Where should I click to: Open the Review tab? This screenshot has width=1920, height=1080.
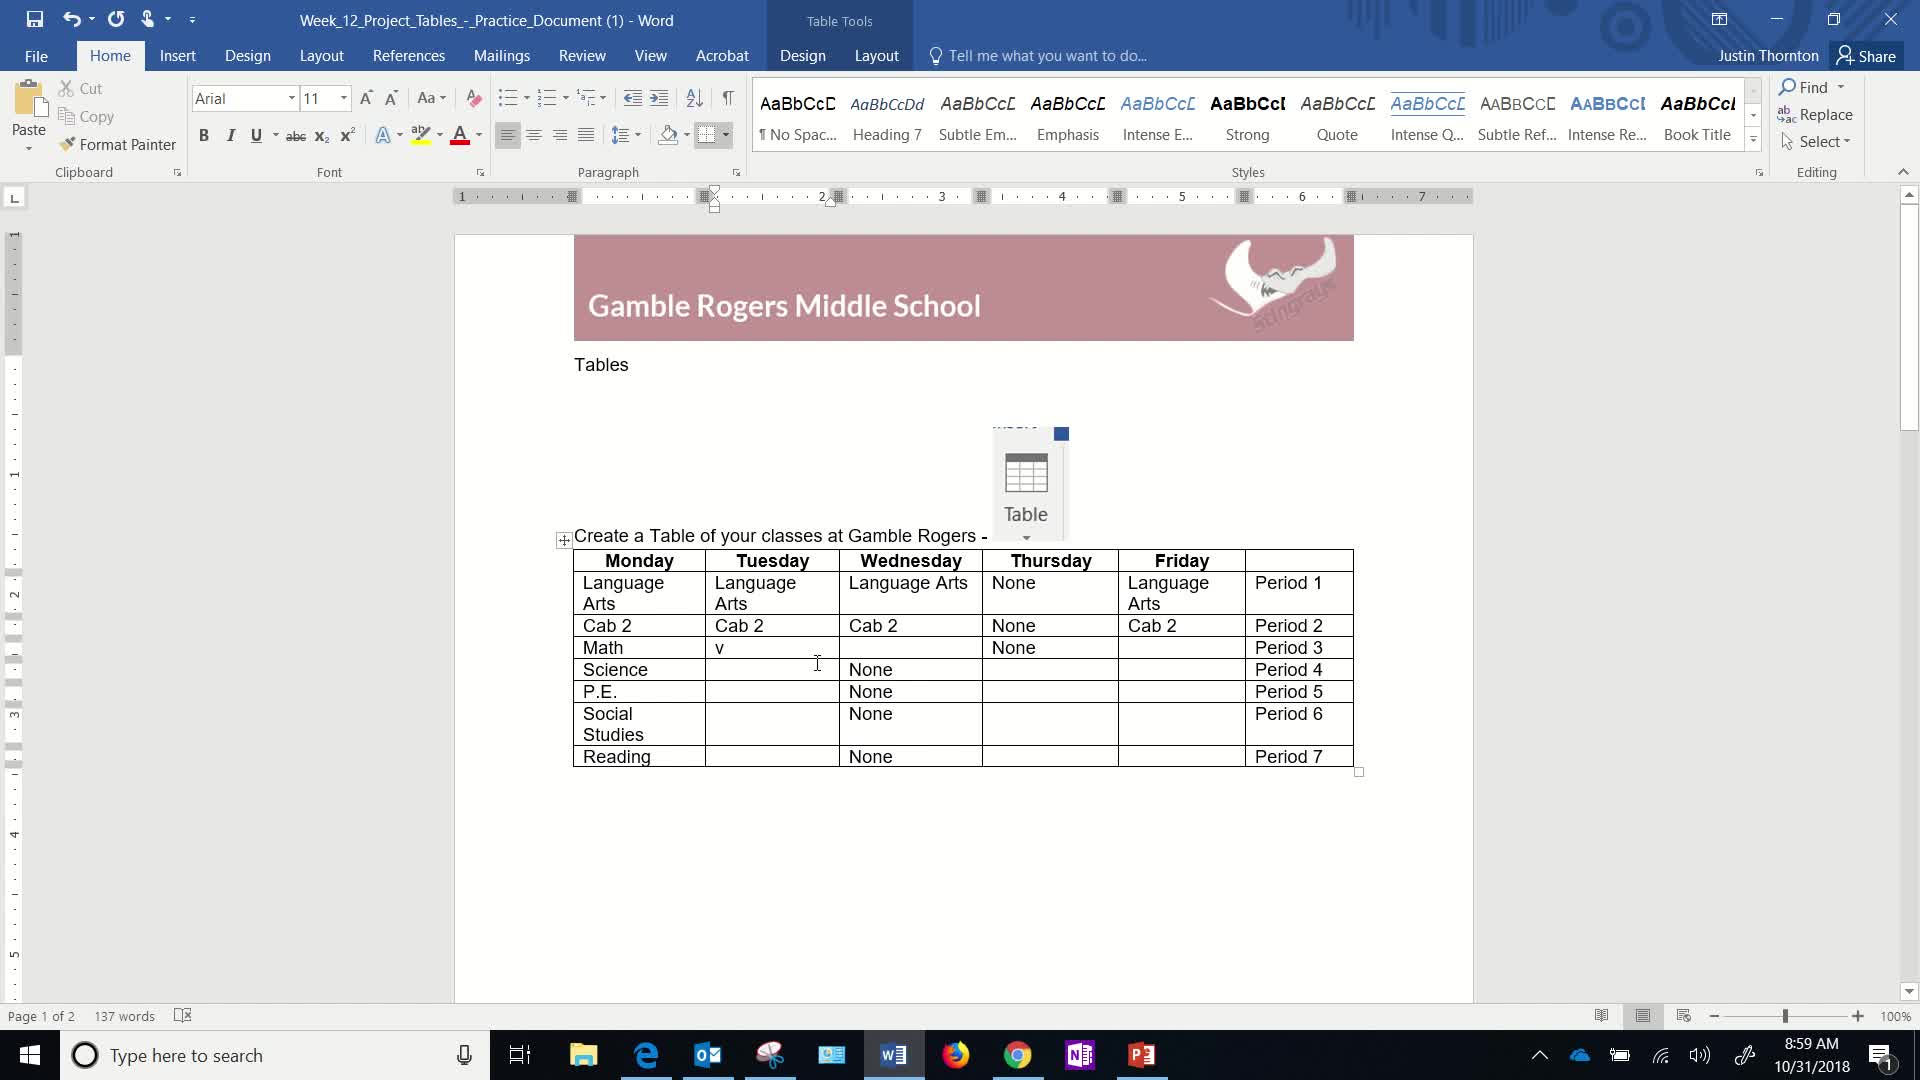click(x=582, y=56)
